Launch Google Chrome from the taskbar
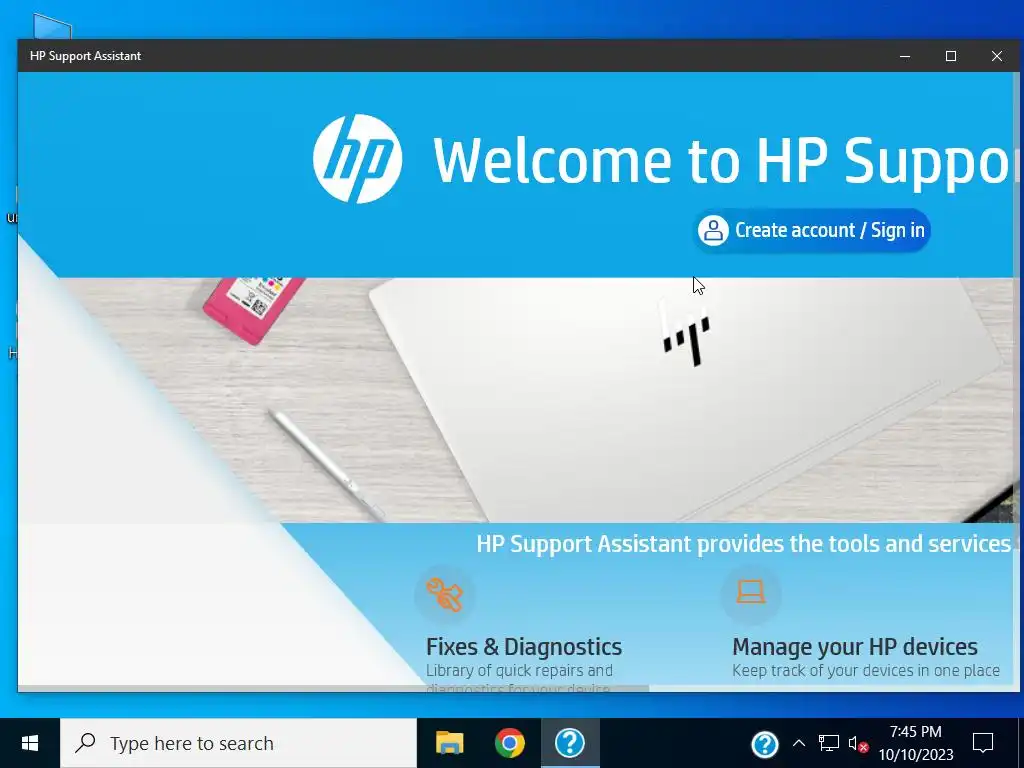This screenshot has width=1024, height=768. 509,743
